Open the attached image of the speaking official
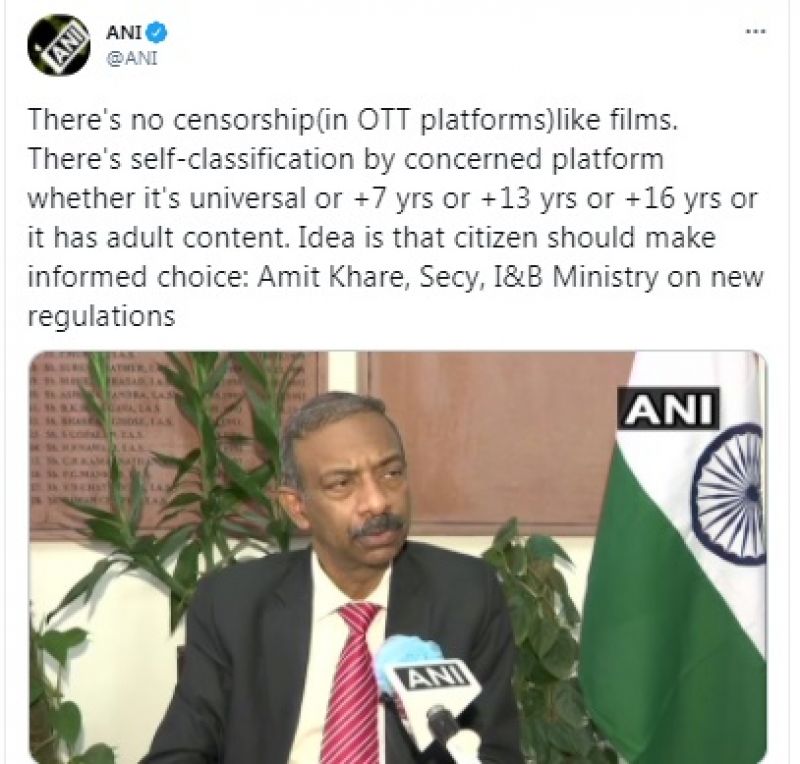 (x=398, y=557)
